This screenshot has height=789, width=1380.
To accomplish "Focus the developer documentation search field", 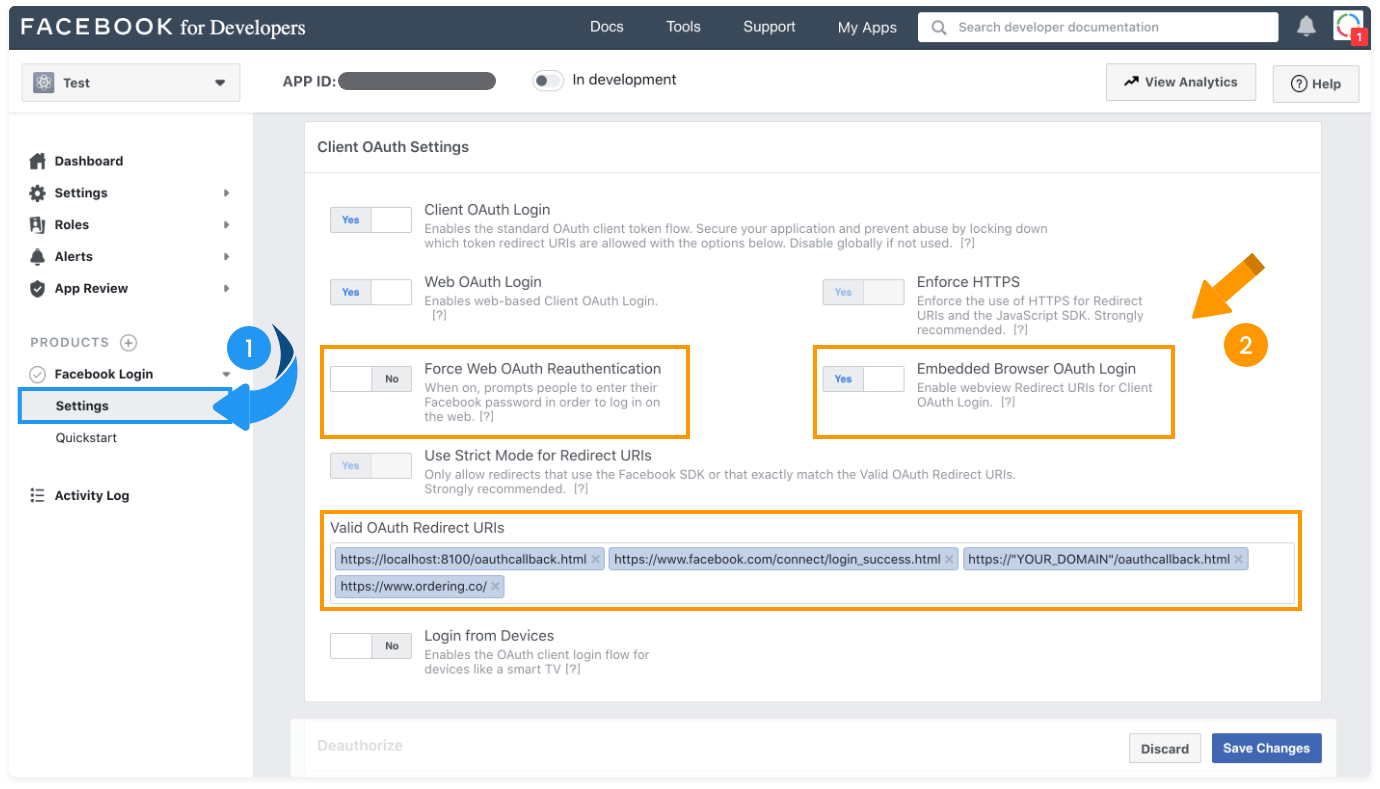I will 1098,27.
